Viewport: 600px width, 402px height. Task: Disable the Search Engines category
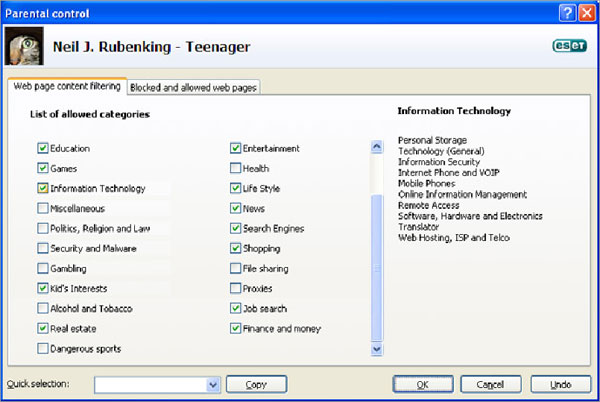point(235,228)
